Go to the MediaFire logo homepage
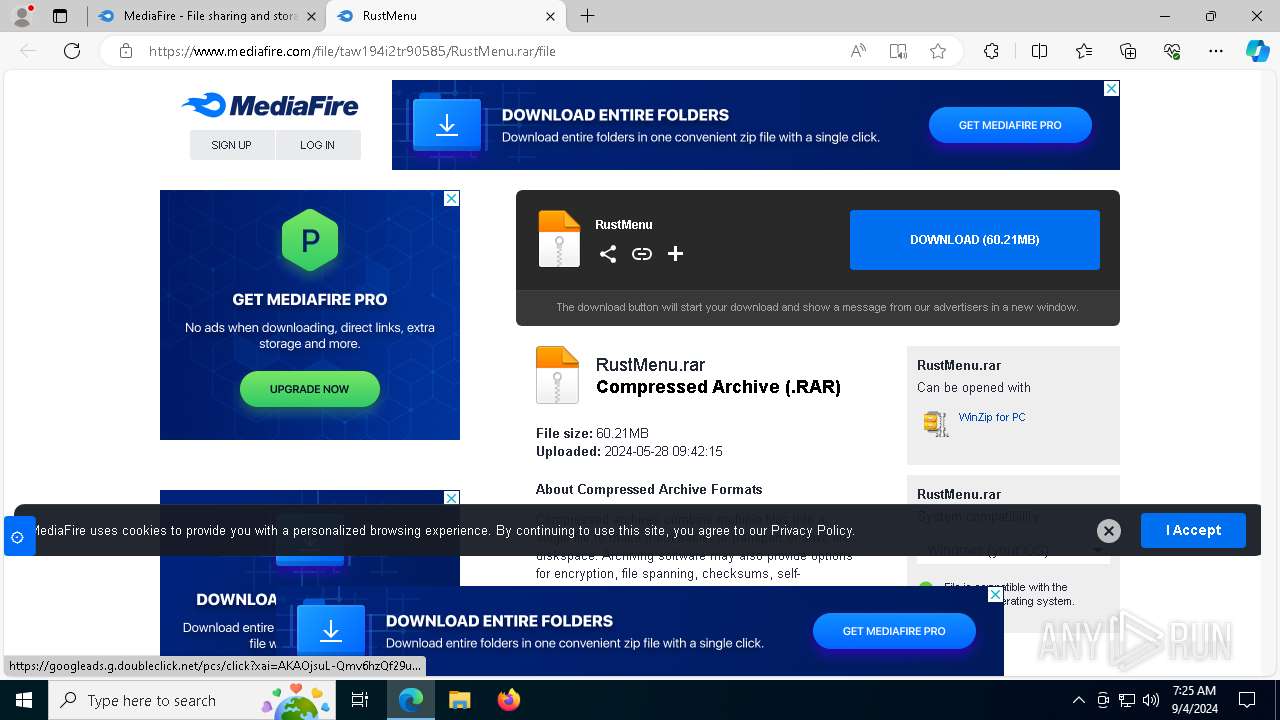Image resolution: width=1280 pixels, height=720 pixels. pyautogui.click(x=270, y=105)
